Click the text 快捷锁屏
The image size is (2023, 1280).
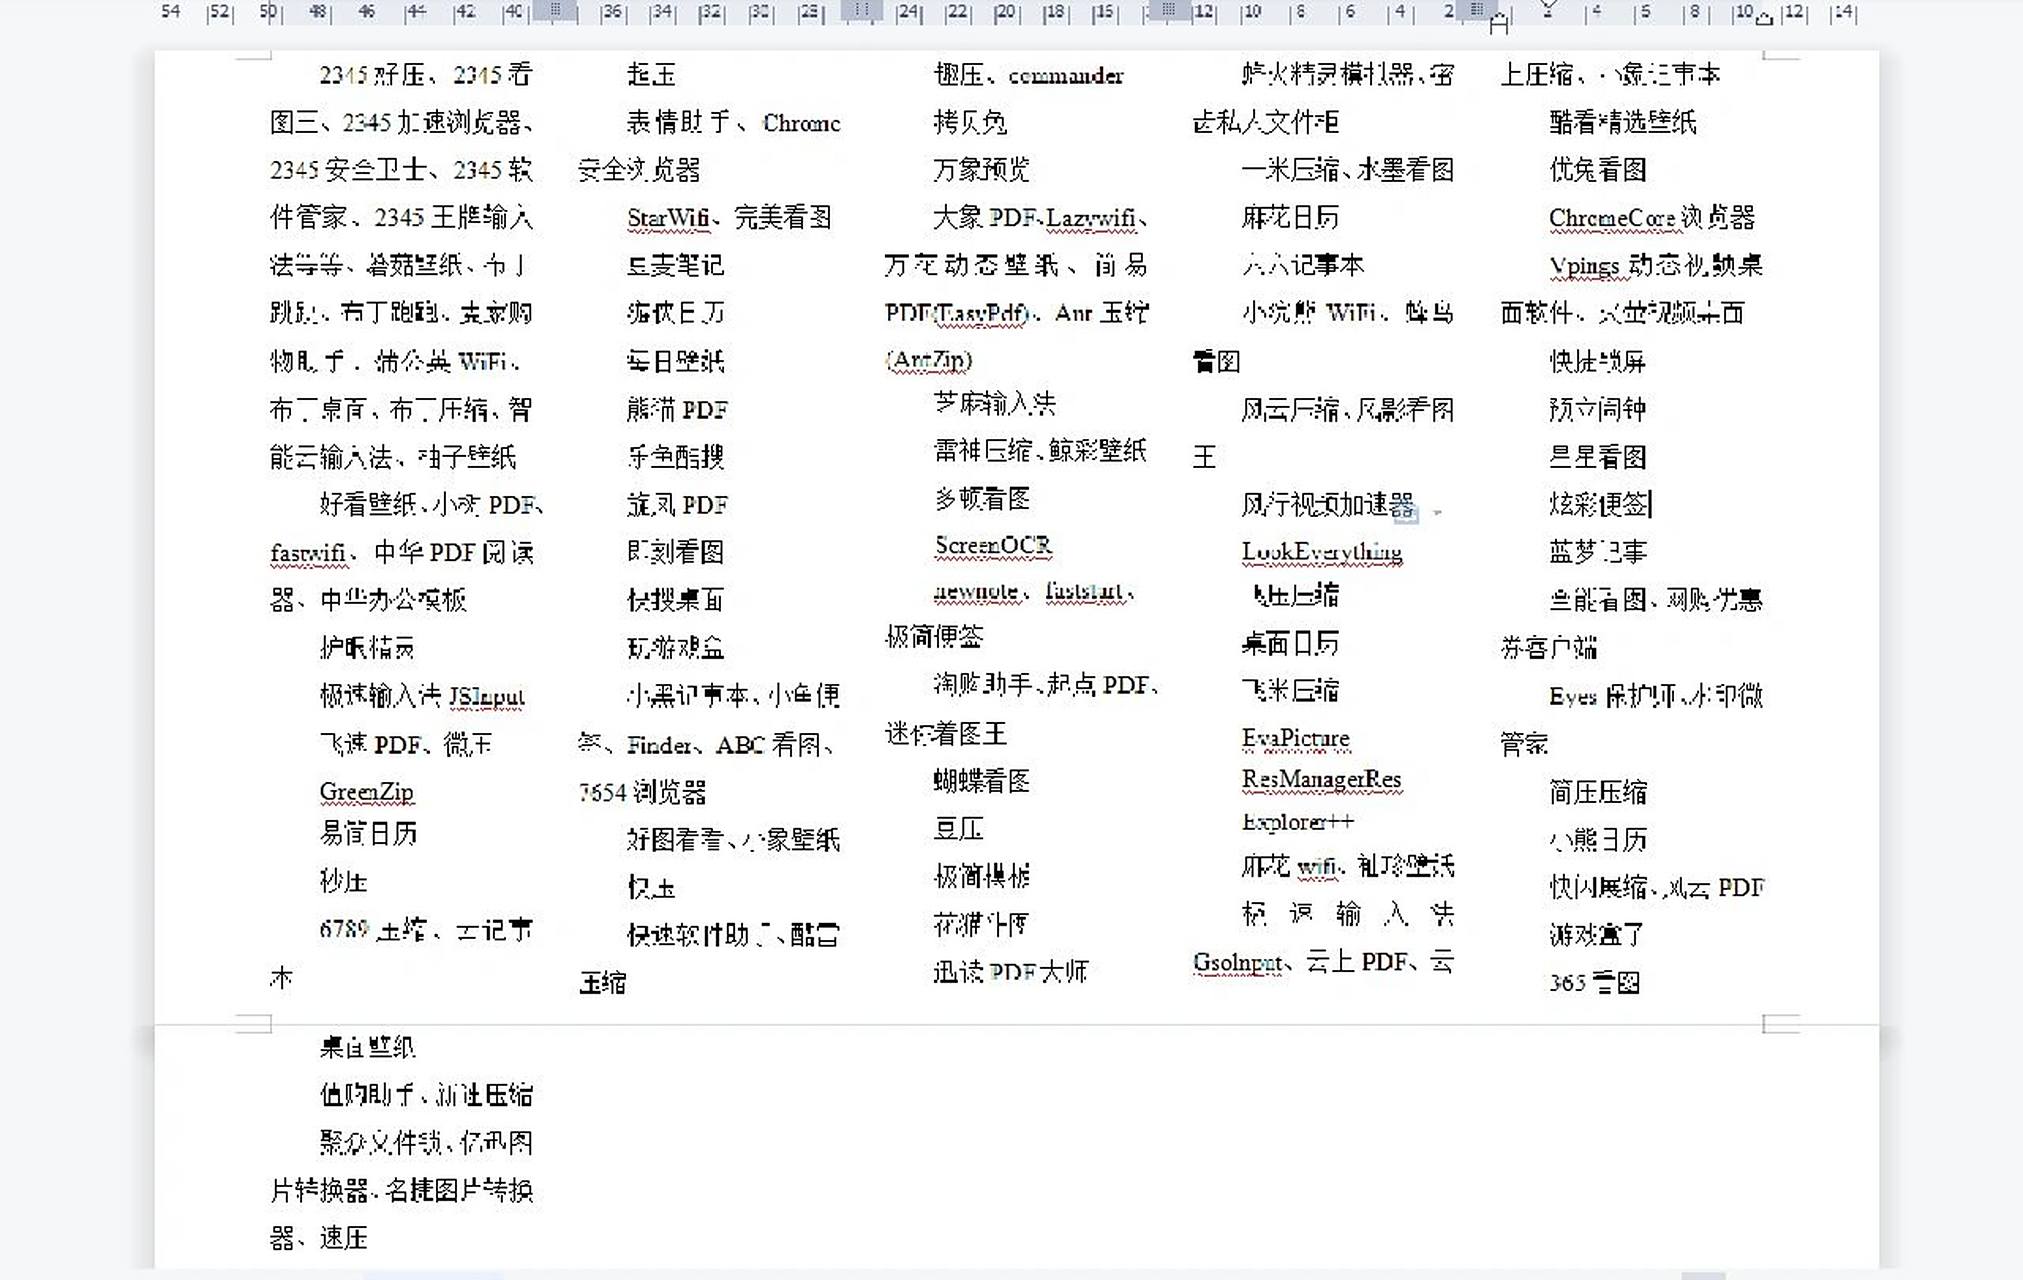(1597, 362)
